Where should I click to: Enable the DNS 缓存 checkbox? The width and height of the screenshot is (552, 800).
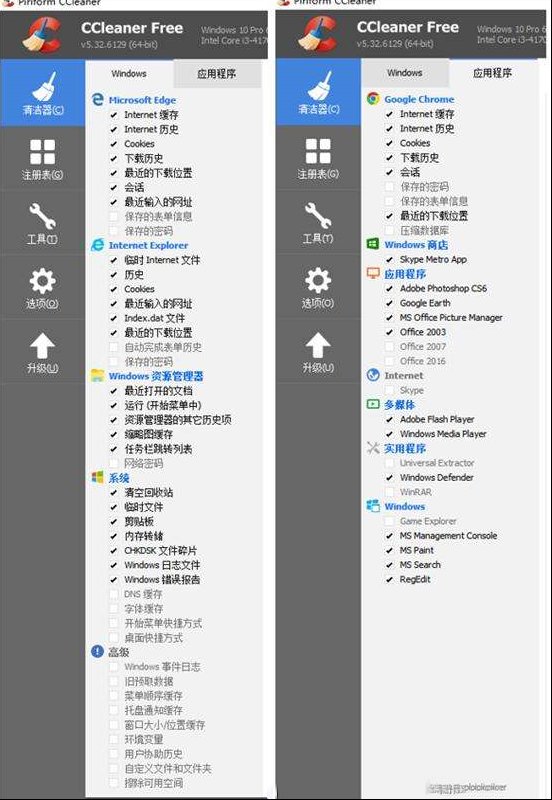coord(114,594)
